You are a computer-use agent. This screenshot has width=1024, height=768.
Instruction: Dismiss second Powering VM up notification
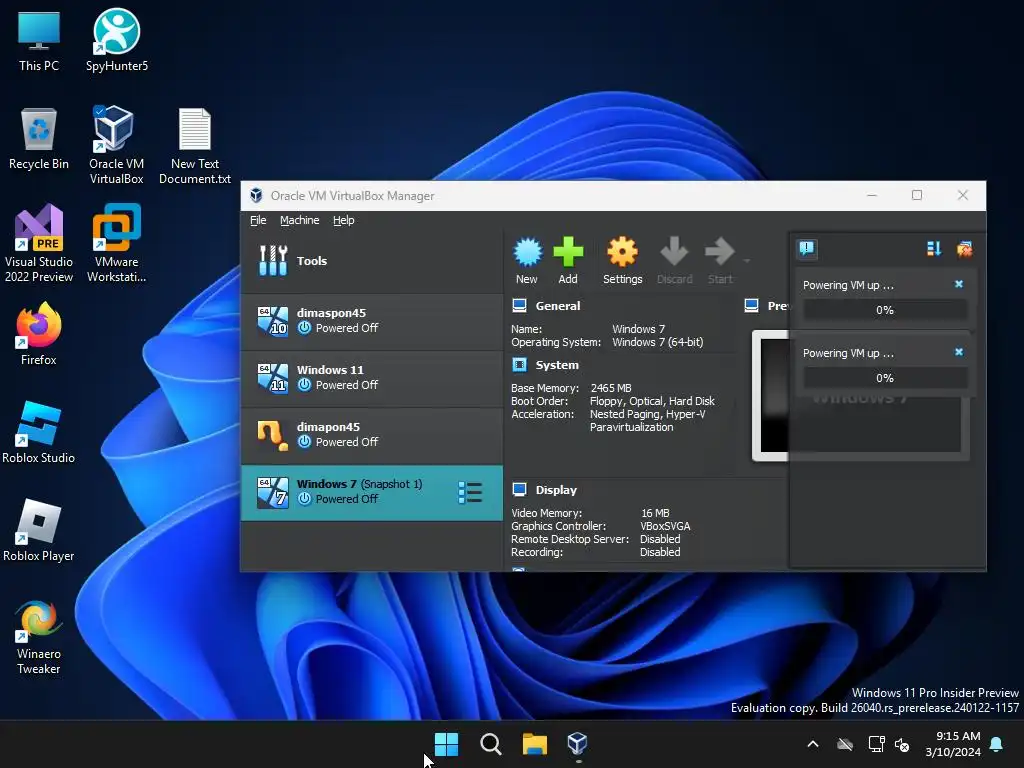[x=959, y=352]
